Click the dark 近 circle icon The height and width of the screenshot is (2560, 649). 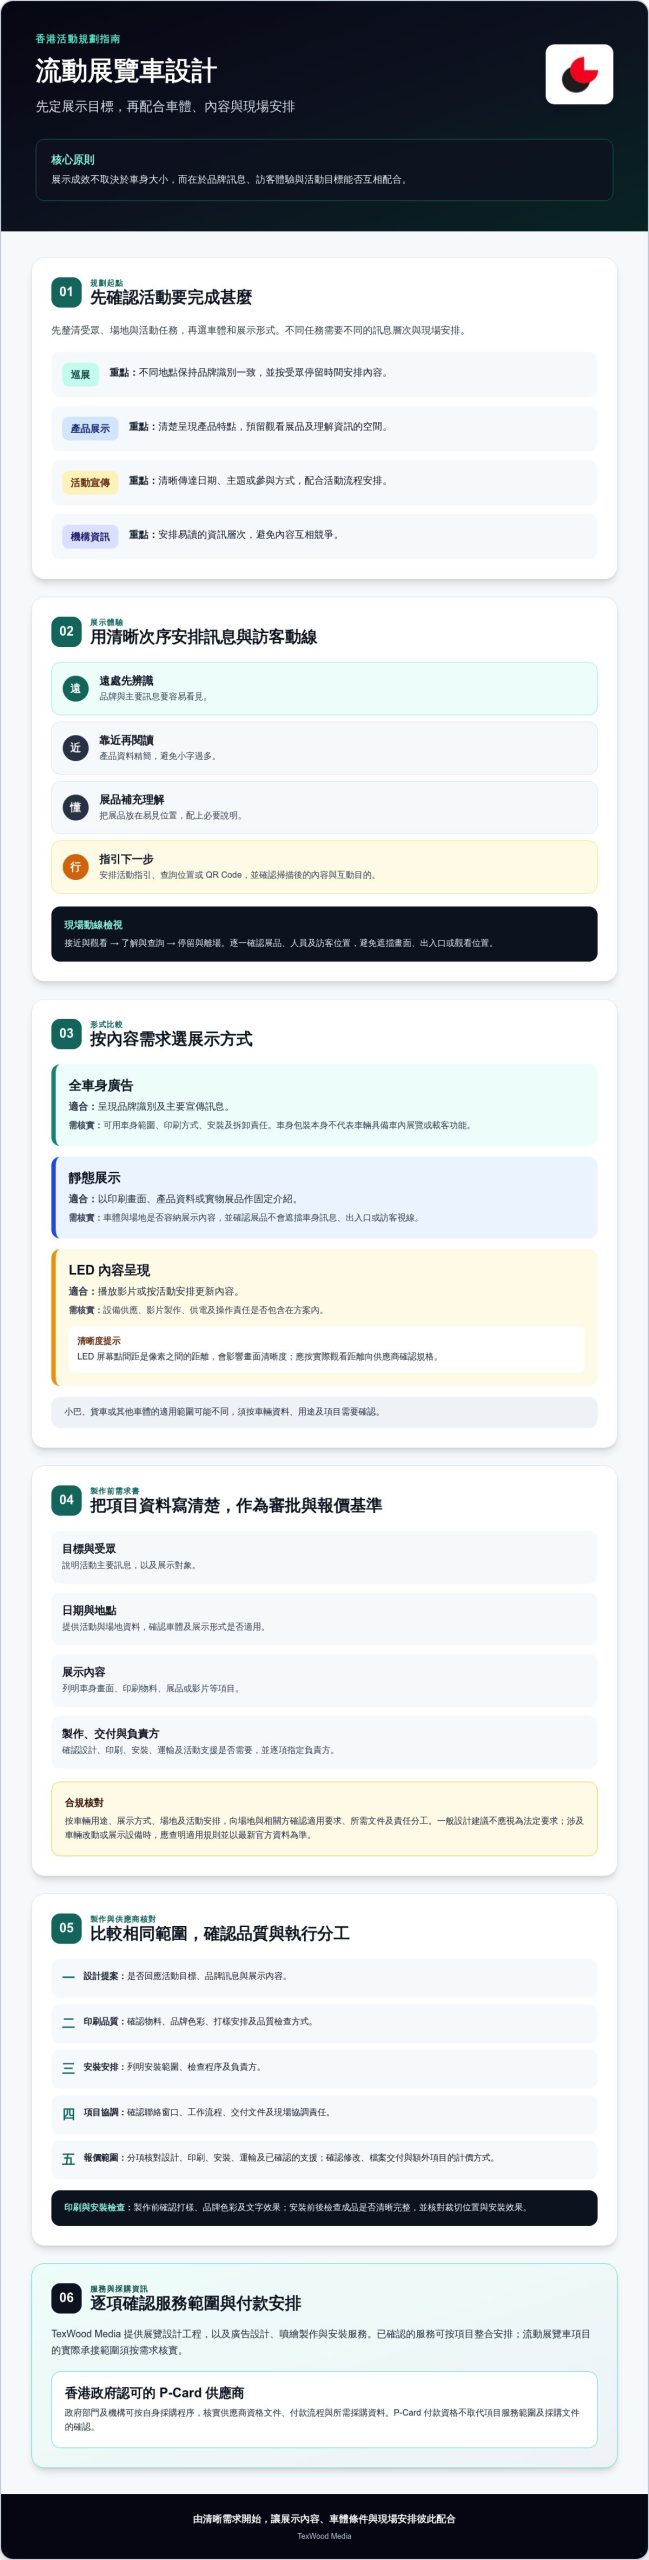point(75,748)
